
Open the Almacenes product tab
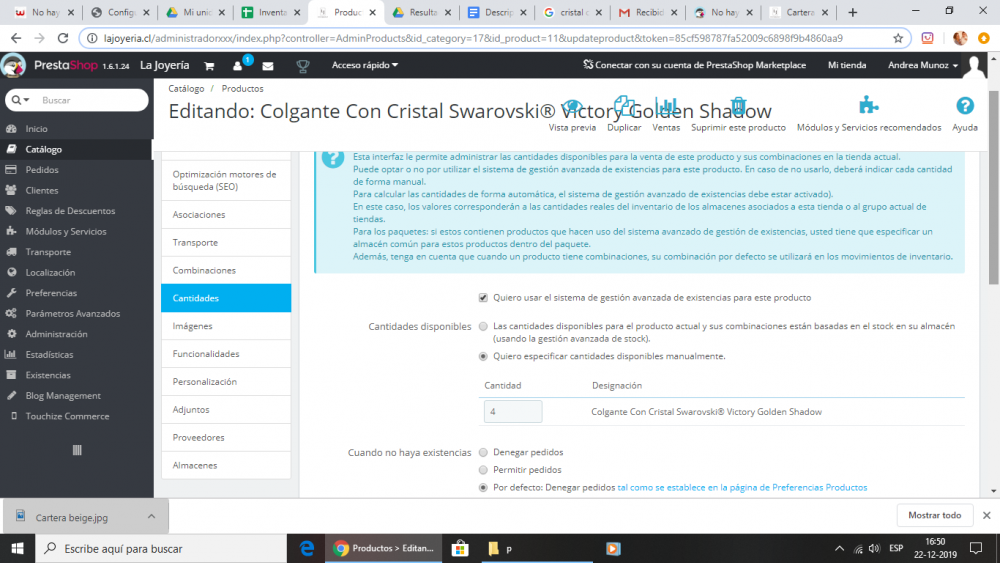click(x=226, y=465)
